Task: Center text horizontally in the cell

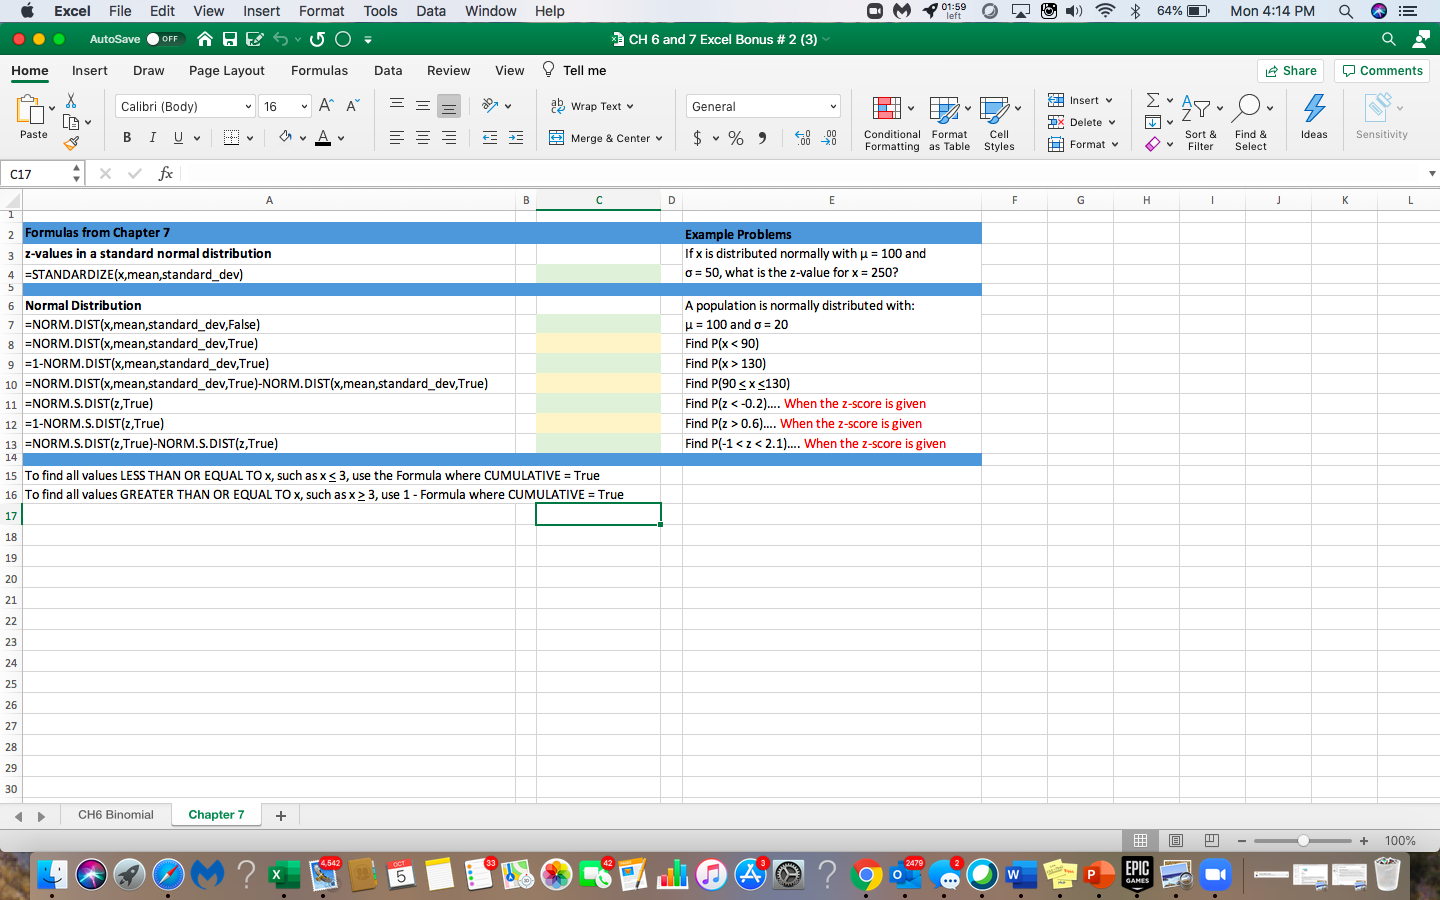Action: coord(423,138)
